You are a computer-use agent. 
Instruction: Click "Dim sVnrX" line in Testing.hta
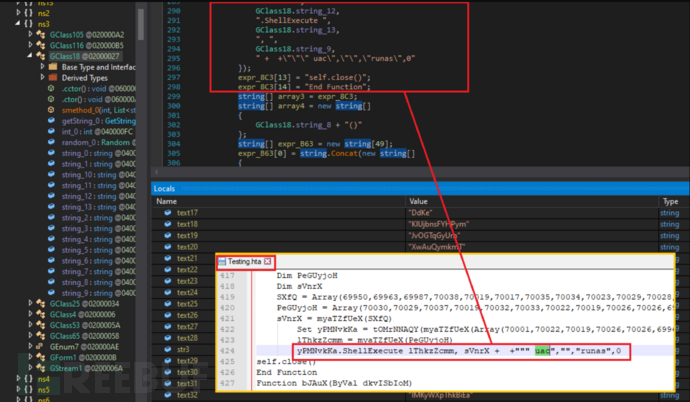[299, 286]
